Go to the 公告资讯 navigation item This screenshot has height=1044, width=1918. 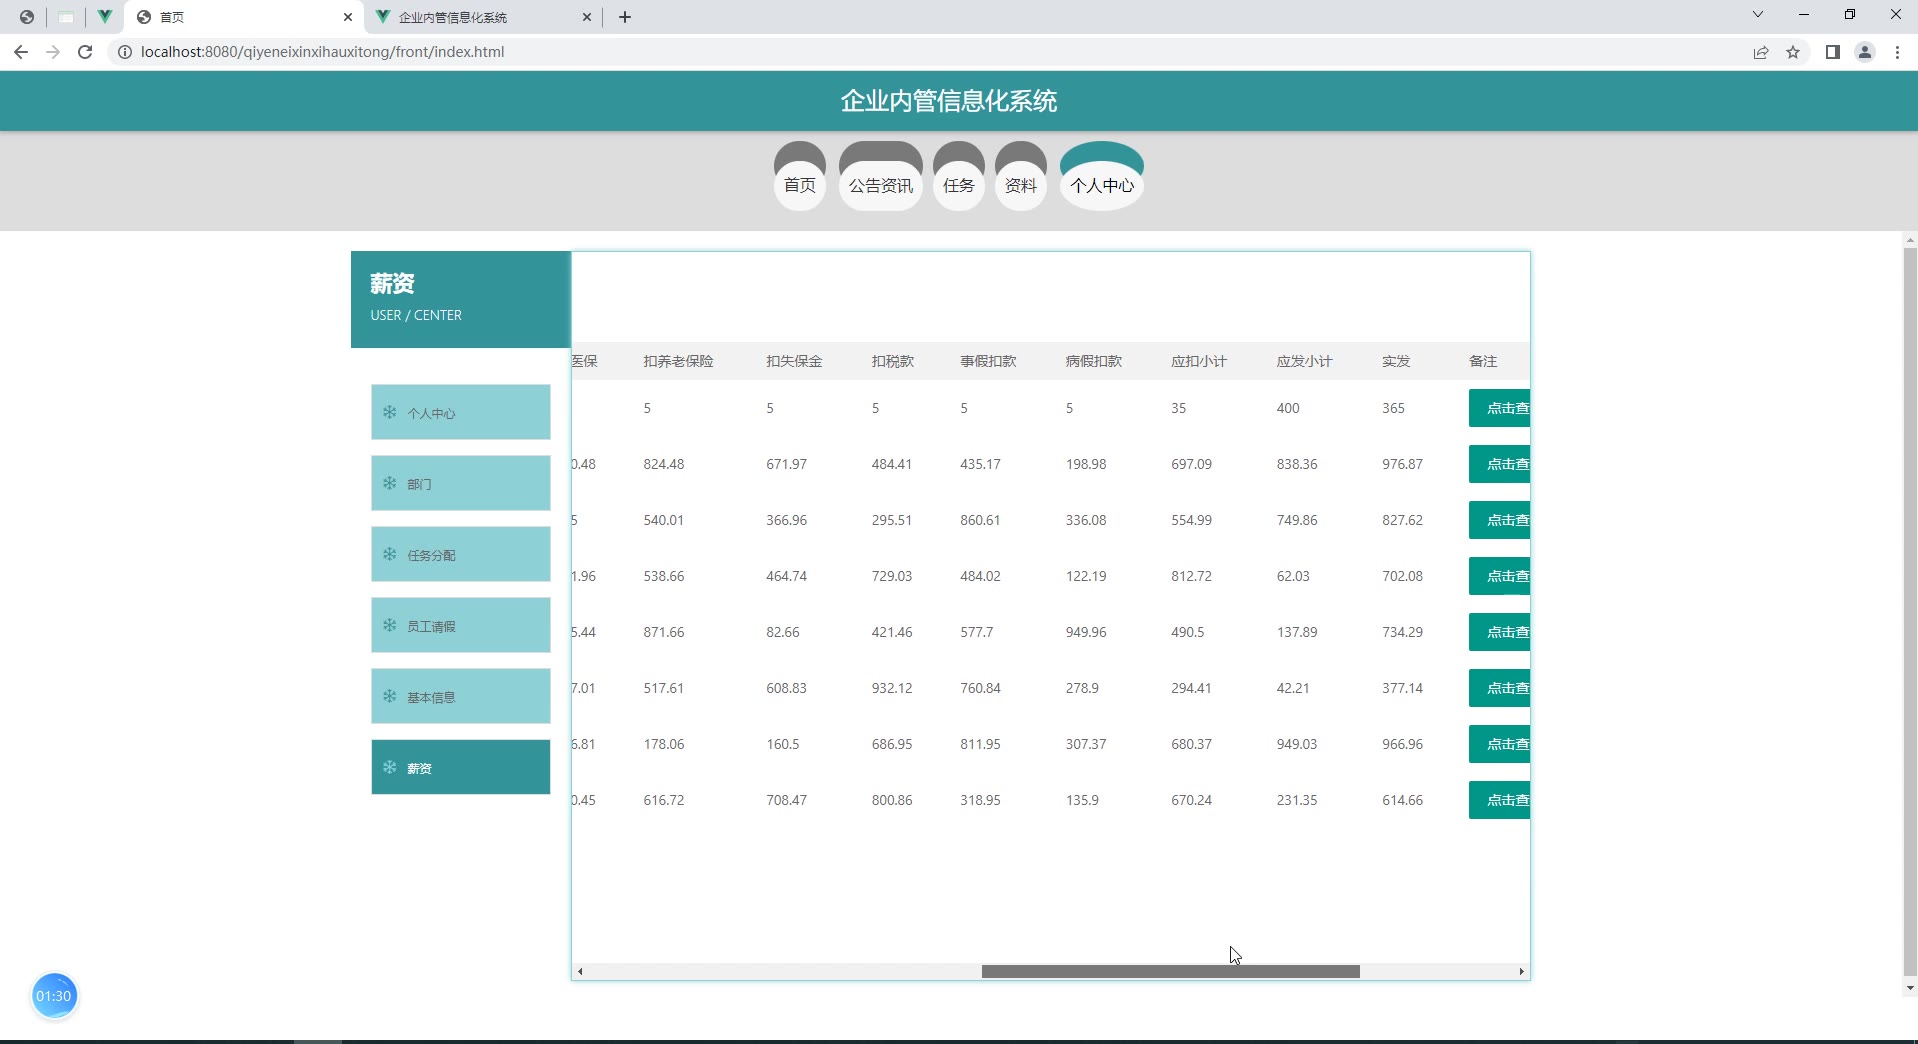click(x=880, y=185)
